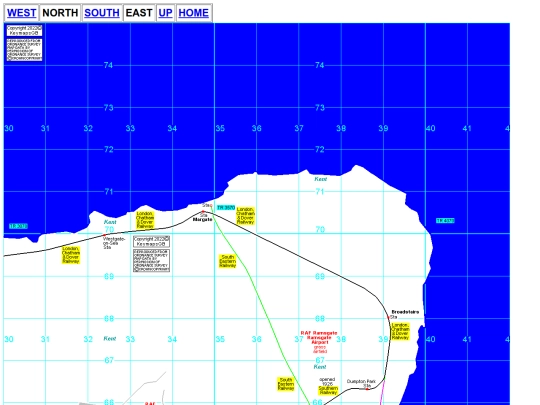Click the South Eastern Railway label nearest Margate
540x405 pixels.
tap(228, 261)
